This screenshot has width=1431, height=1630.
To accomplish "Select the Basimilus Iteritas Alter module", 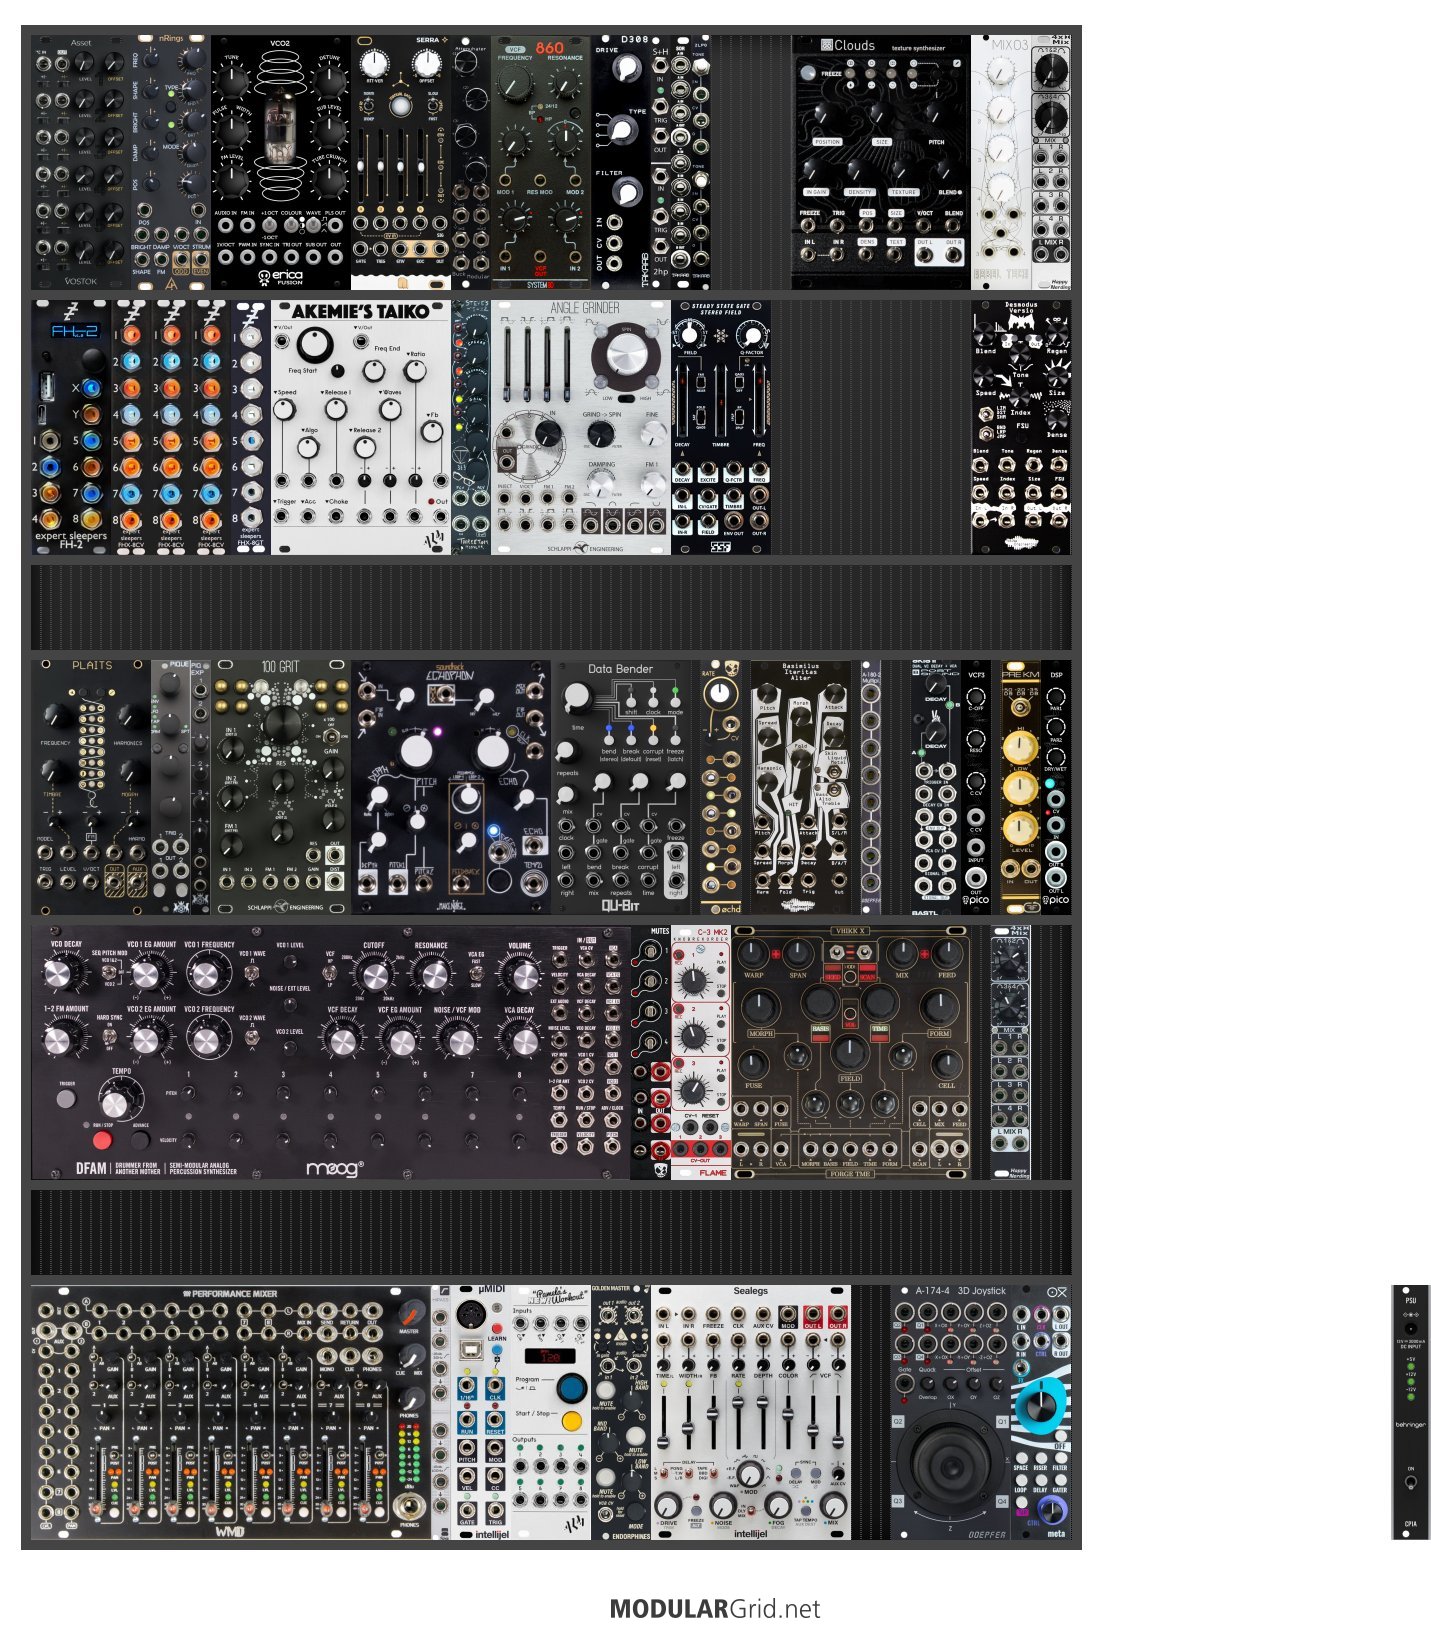I will (x=801, y=787).
